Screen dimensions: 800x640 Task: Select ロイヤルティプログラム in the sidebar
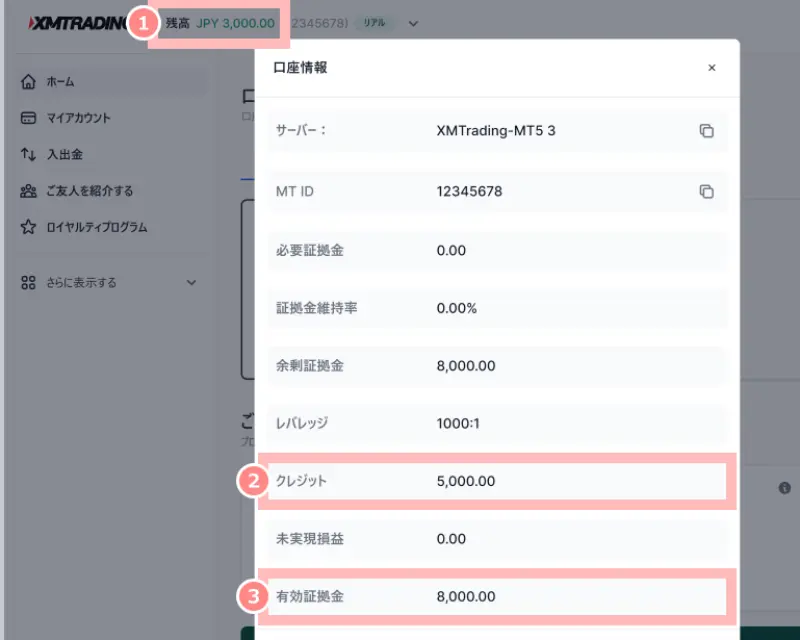tap(97, 227)
